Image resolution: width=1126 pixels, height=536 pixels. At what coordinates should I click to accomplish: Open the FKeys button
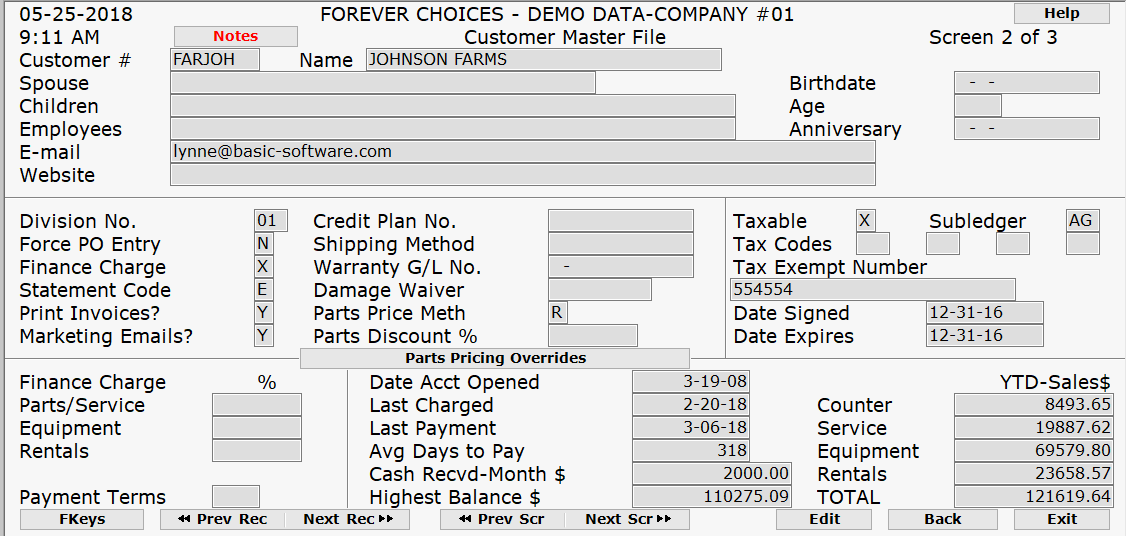coord(82,520)
